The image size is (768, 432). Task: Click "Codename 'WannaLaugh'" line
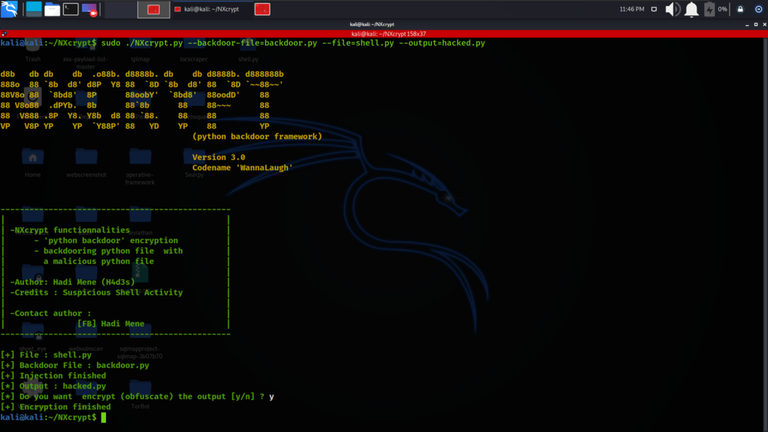pyautogui.click(x=242, y=168)
